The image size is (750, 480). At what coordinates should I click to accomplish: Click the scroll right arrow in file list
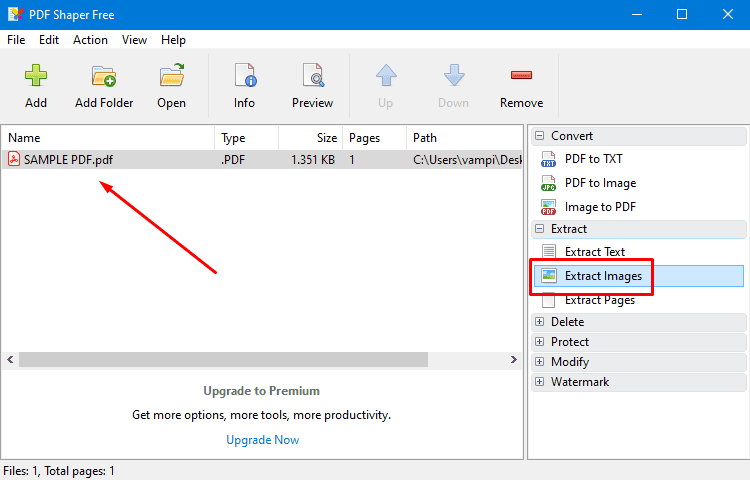(x=514, y=360)
